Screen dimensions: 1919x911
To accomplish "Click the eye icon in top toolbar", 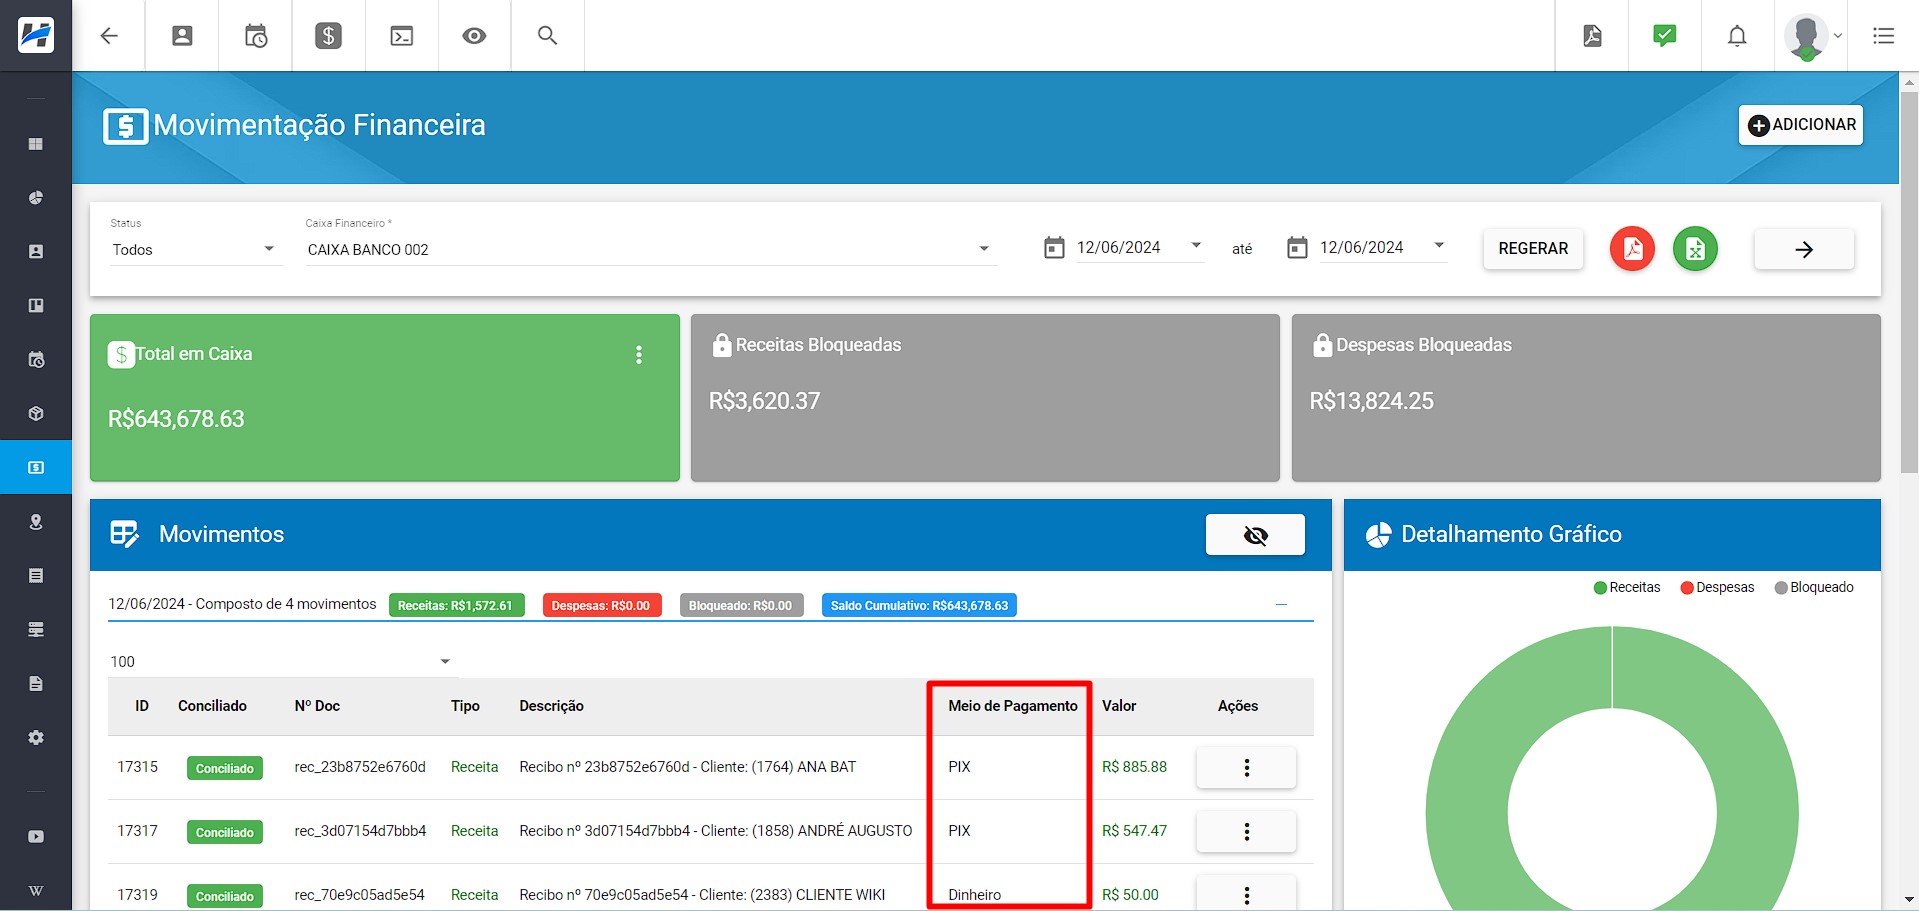I will click(x=474, y=36).
